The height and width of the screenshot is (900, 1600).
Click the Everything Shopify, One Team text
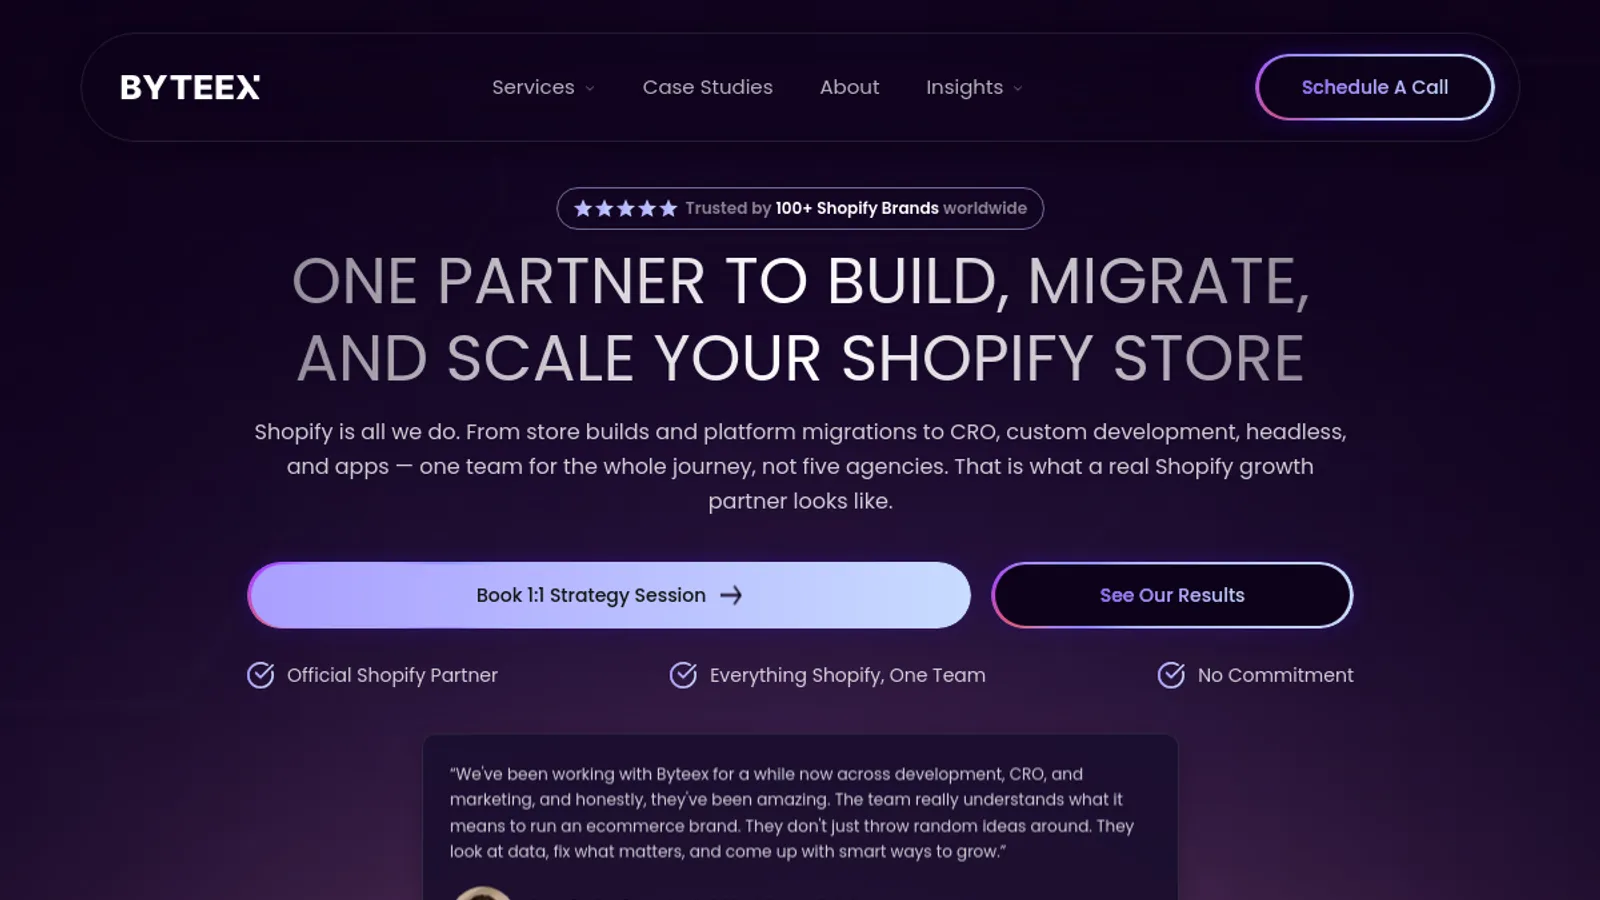[x=847, y=675]
